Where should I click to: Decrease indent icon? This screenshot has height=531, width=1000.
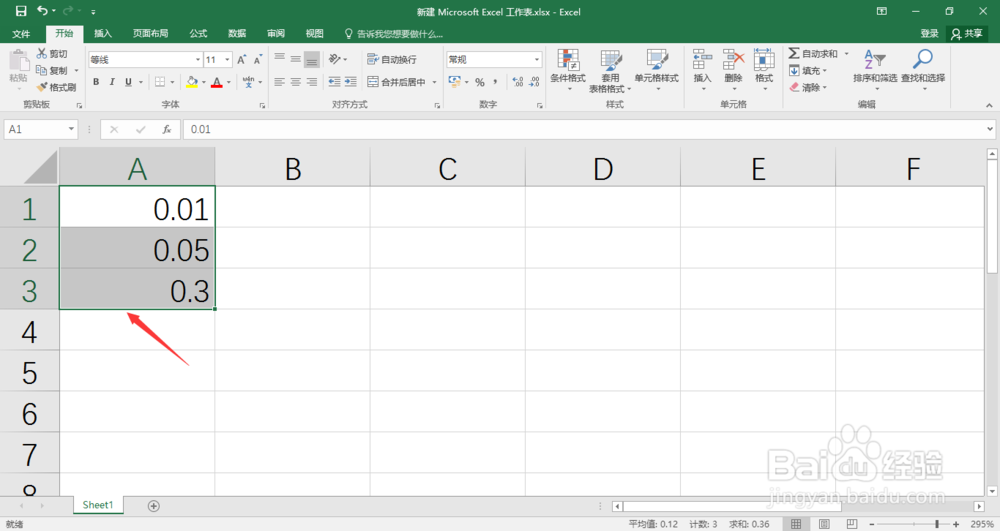[334, 82]
